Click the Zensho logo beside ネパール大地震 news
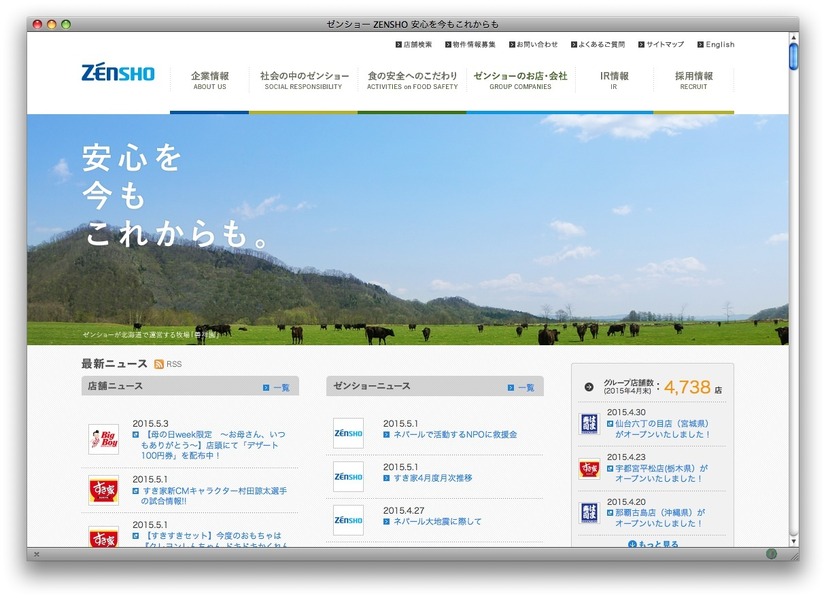Screen dimensions: 826x598 tap(348, 520)
